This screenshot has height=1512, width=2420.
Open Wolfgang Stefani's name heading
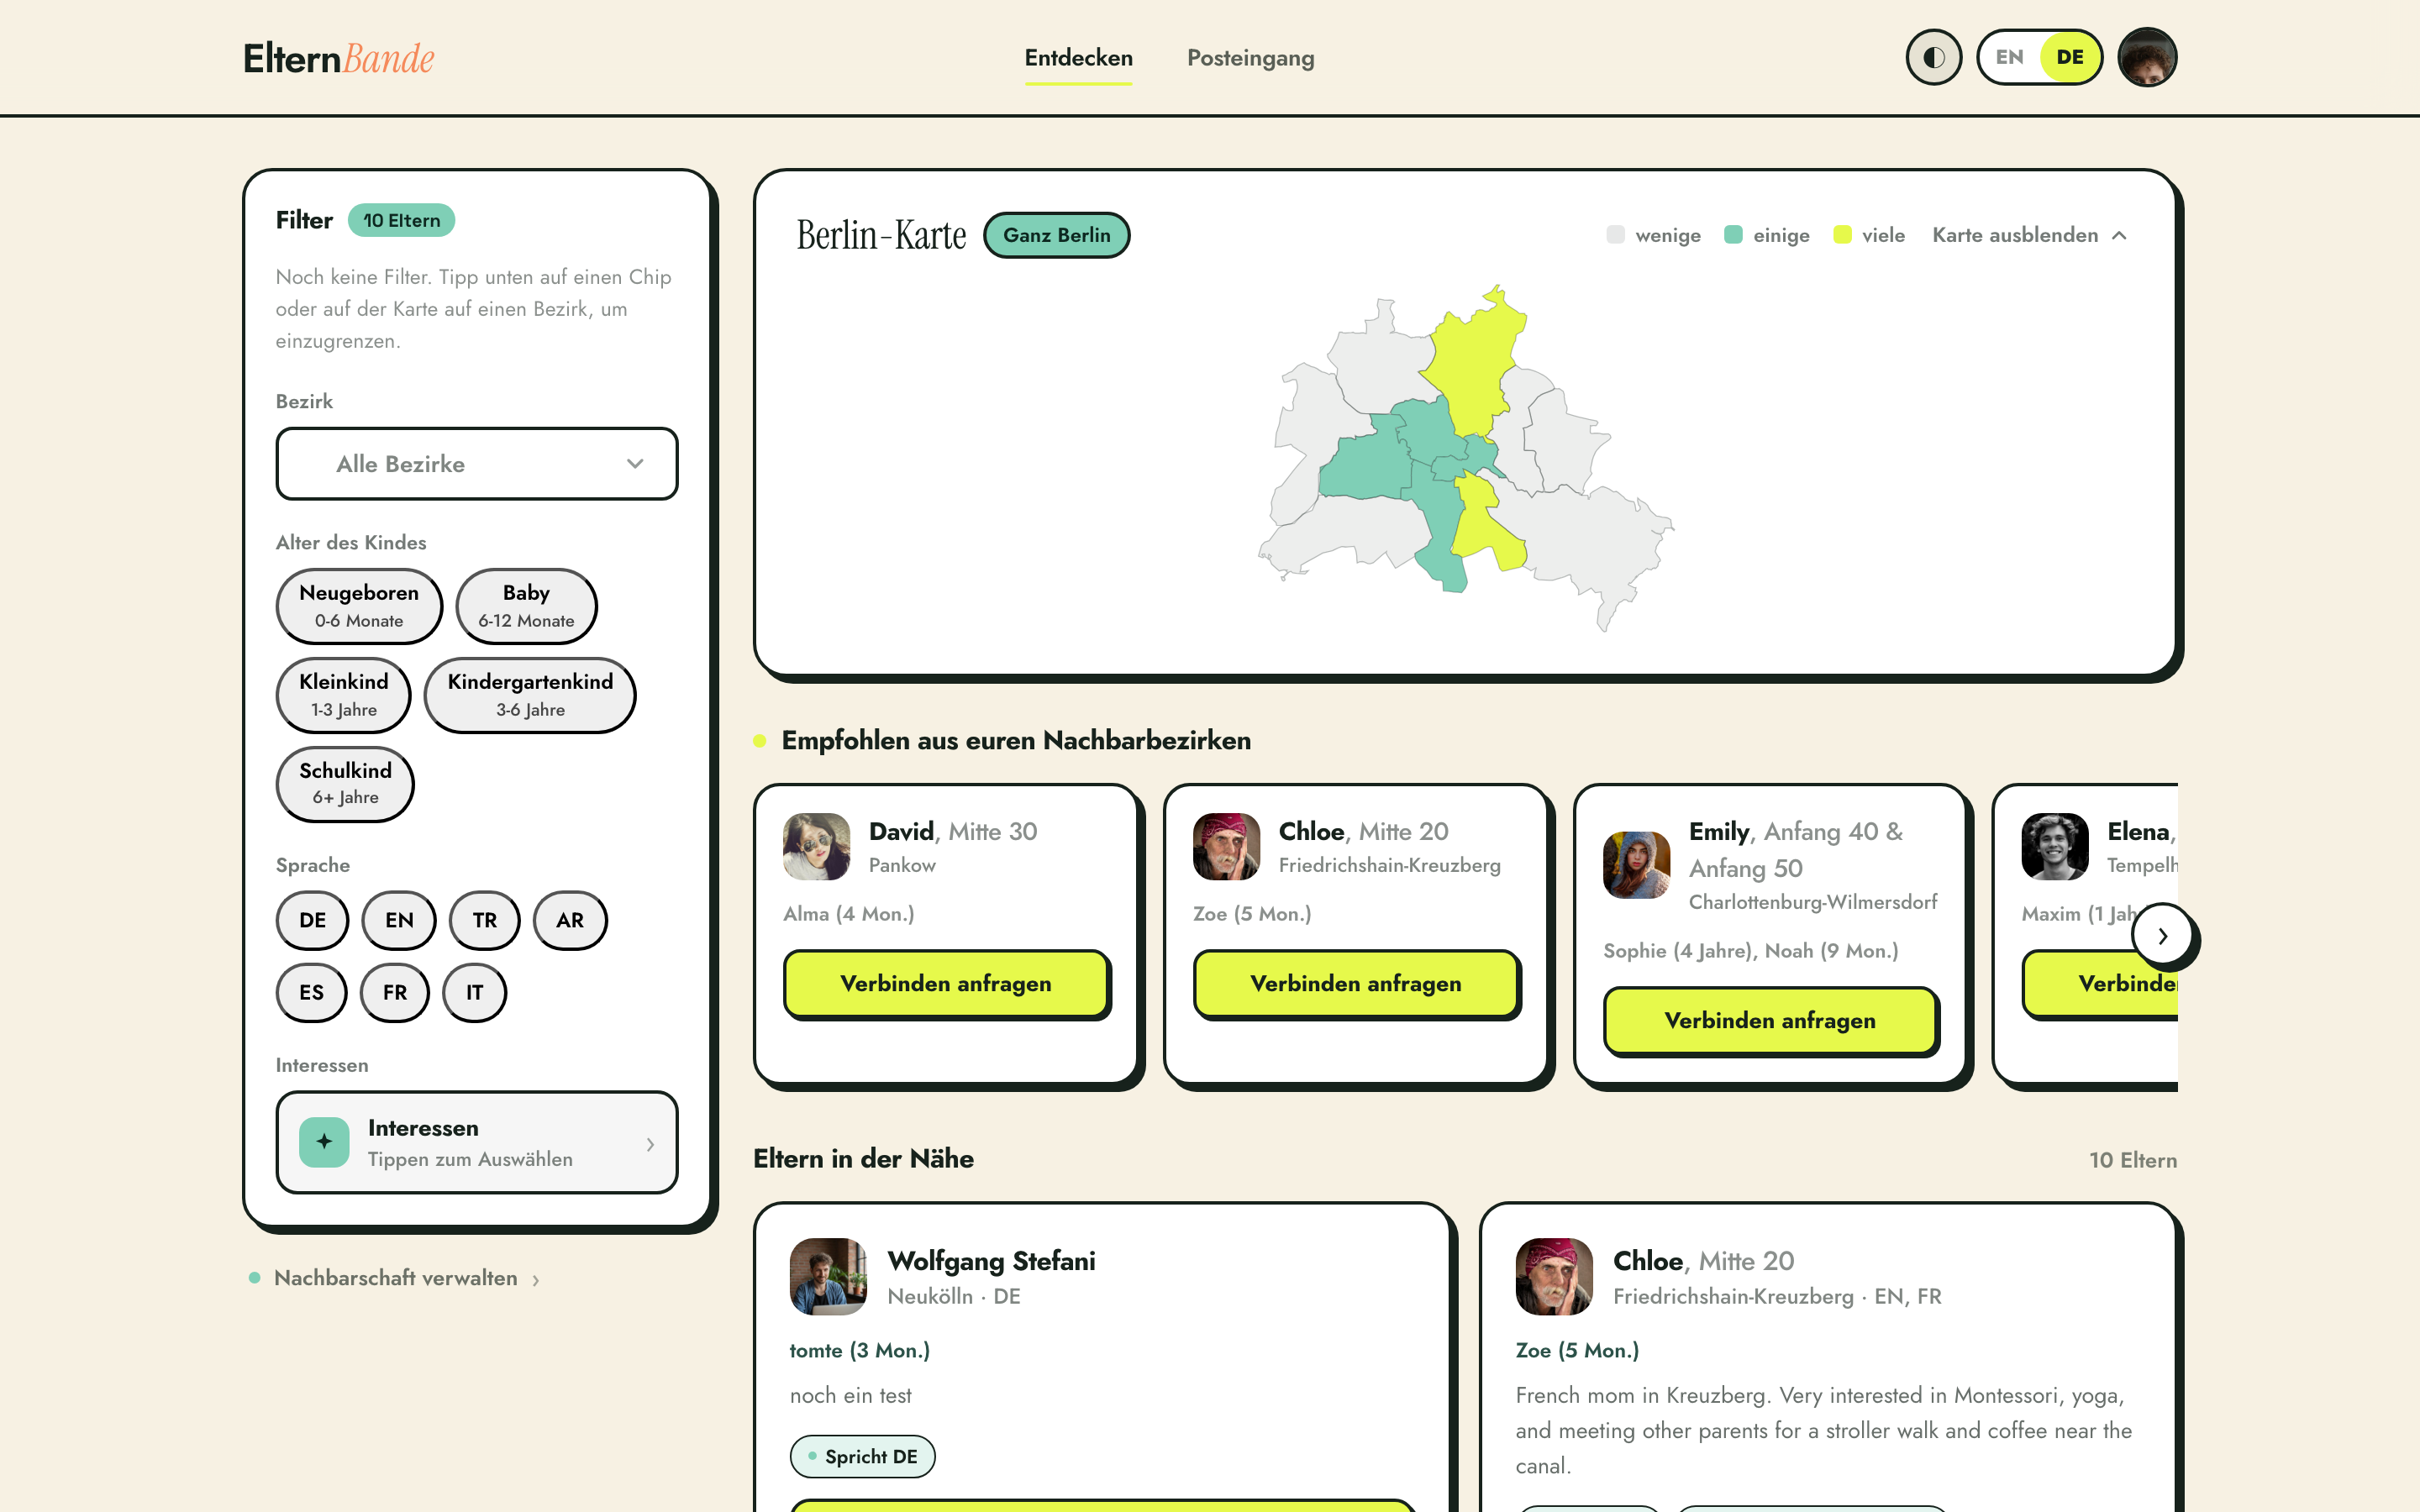[991, 1261]
